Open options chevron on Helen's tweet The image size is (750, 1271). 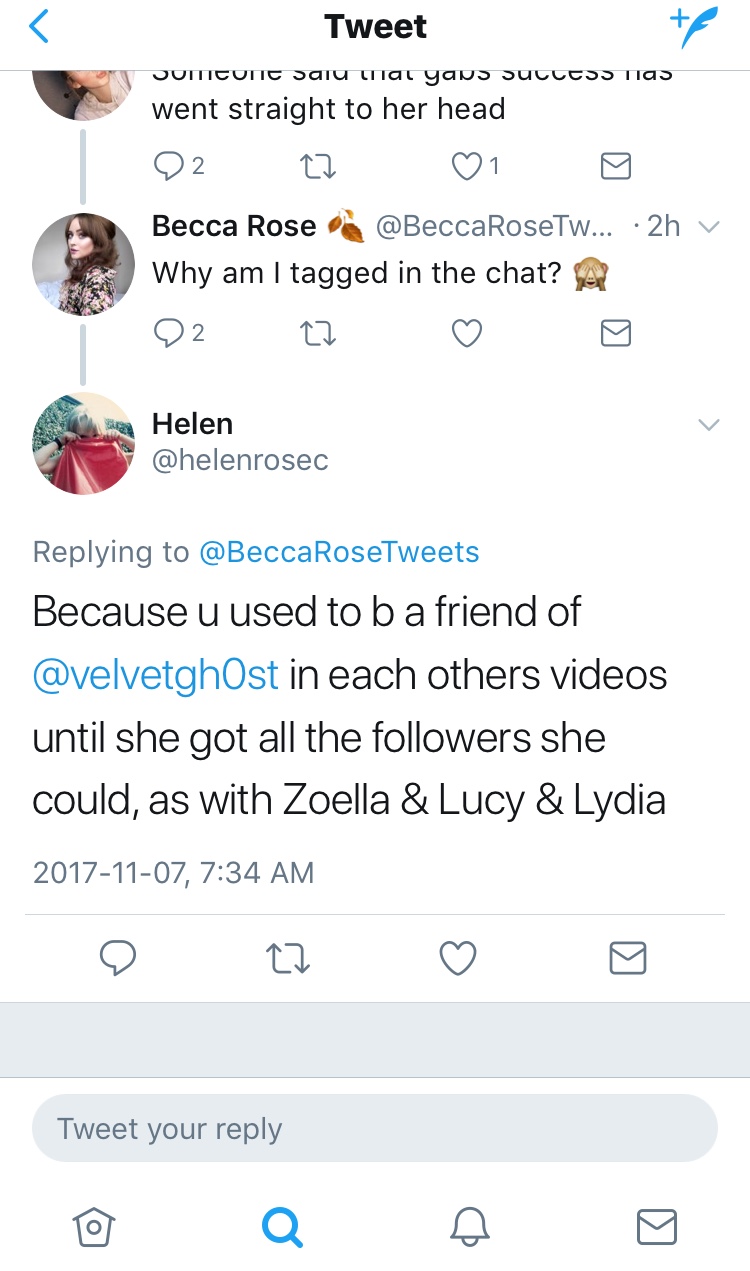click(x=708, y=425)
